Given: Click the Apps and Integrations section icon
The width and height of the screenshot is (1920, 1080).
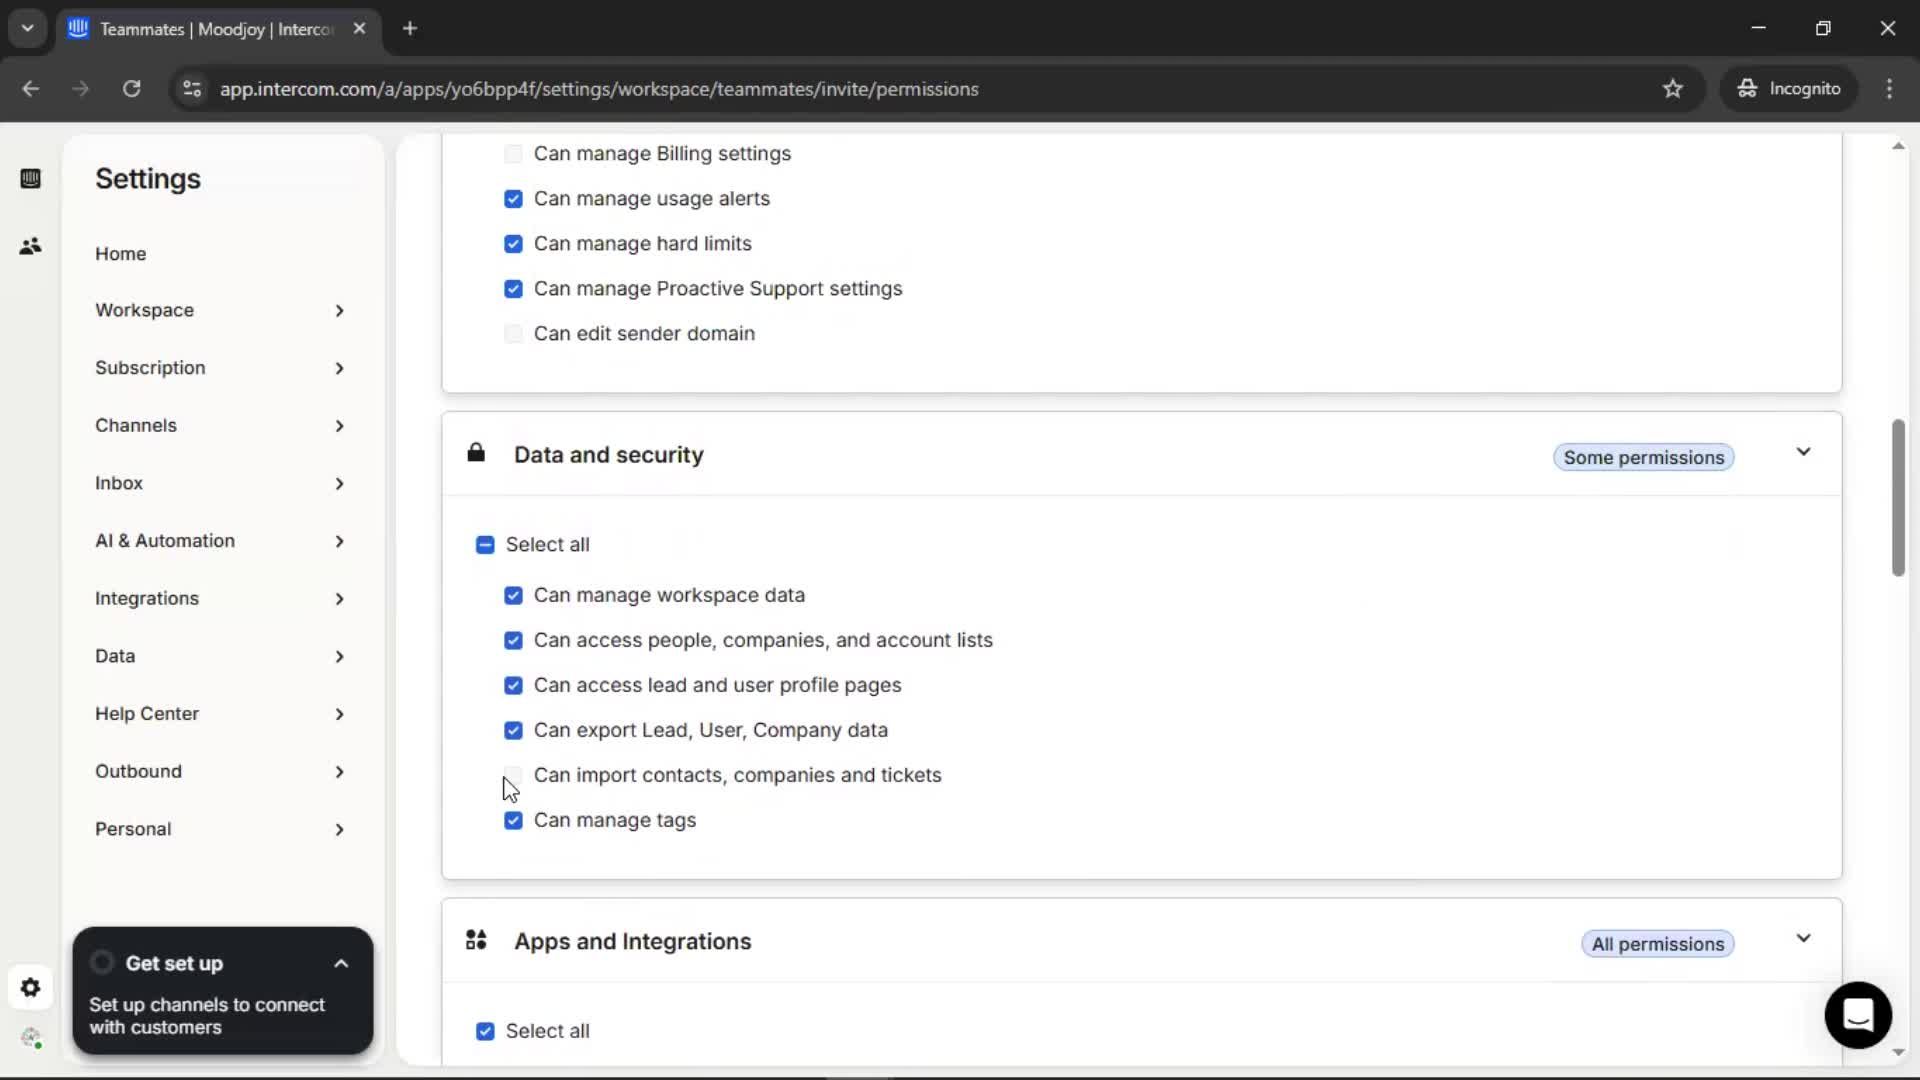Looking at the screenshot, I should pyautogui.click(x=476, y=940).
